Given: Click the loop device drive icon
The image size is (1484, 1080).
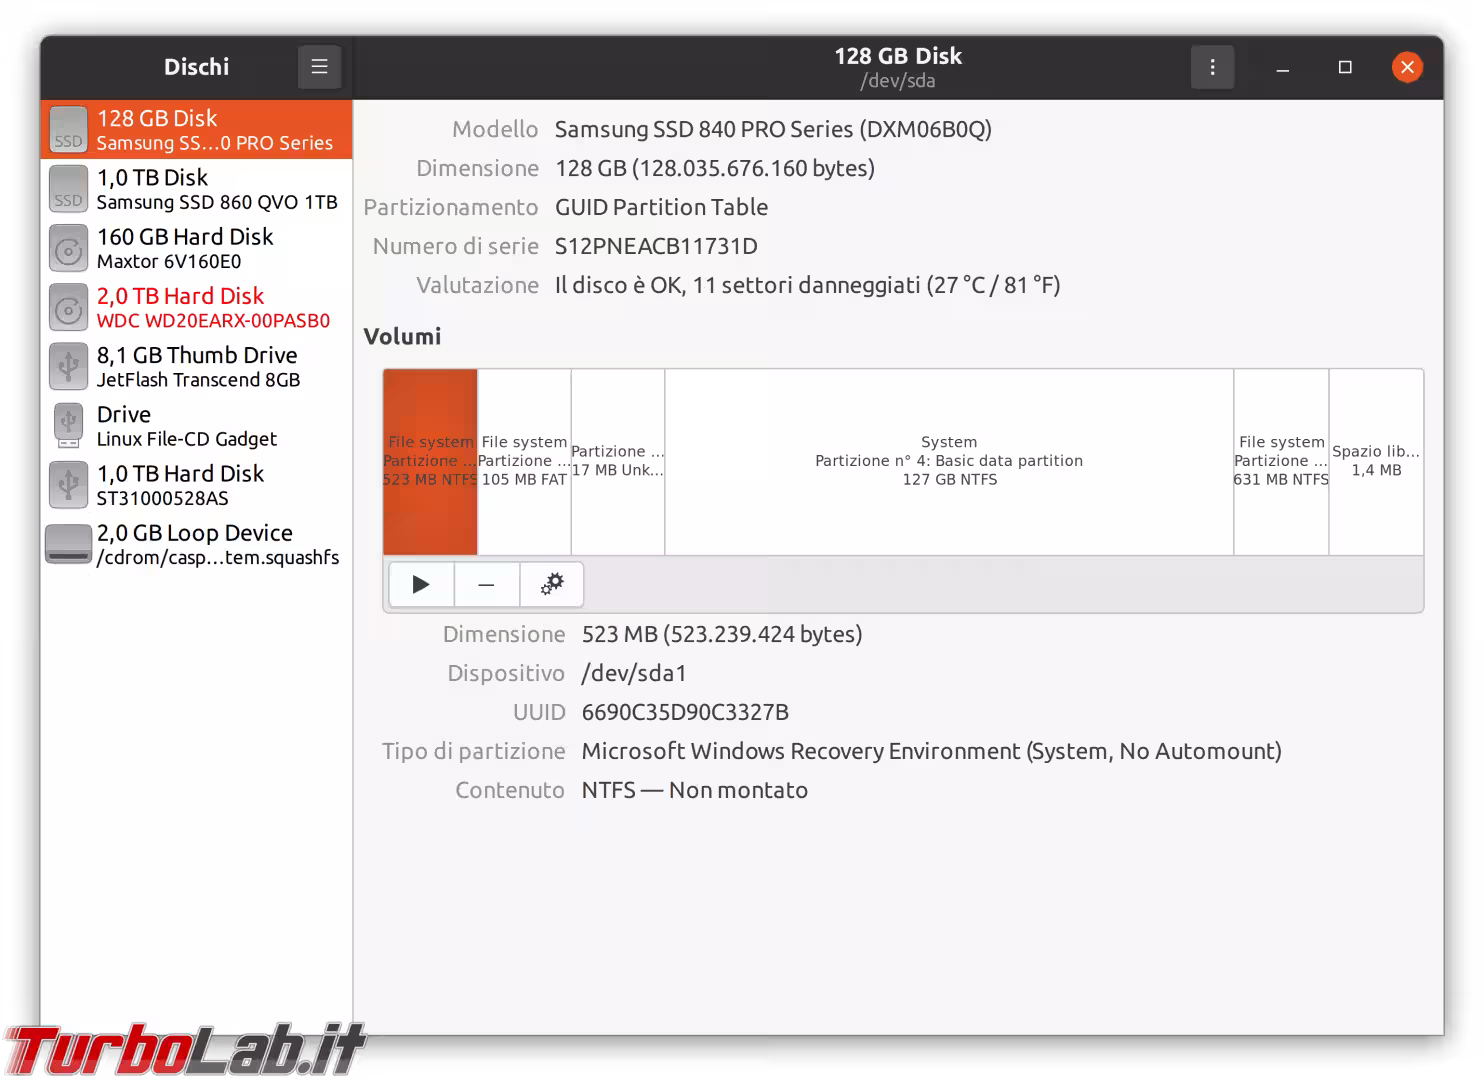Looking at the screenshot, I should pyautogui.click(x=68, y=544).
